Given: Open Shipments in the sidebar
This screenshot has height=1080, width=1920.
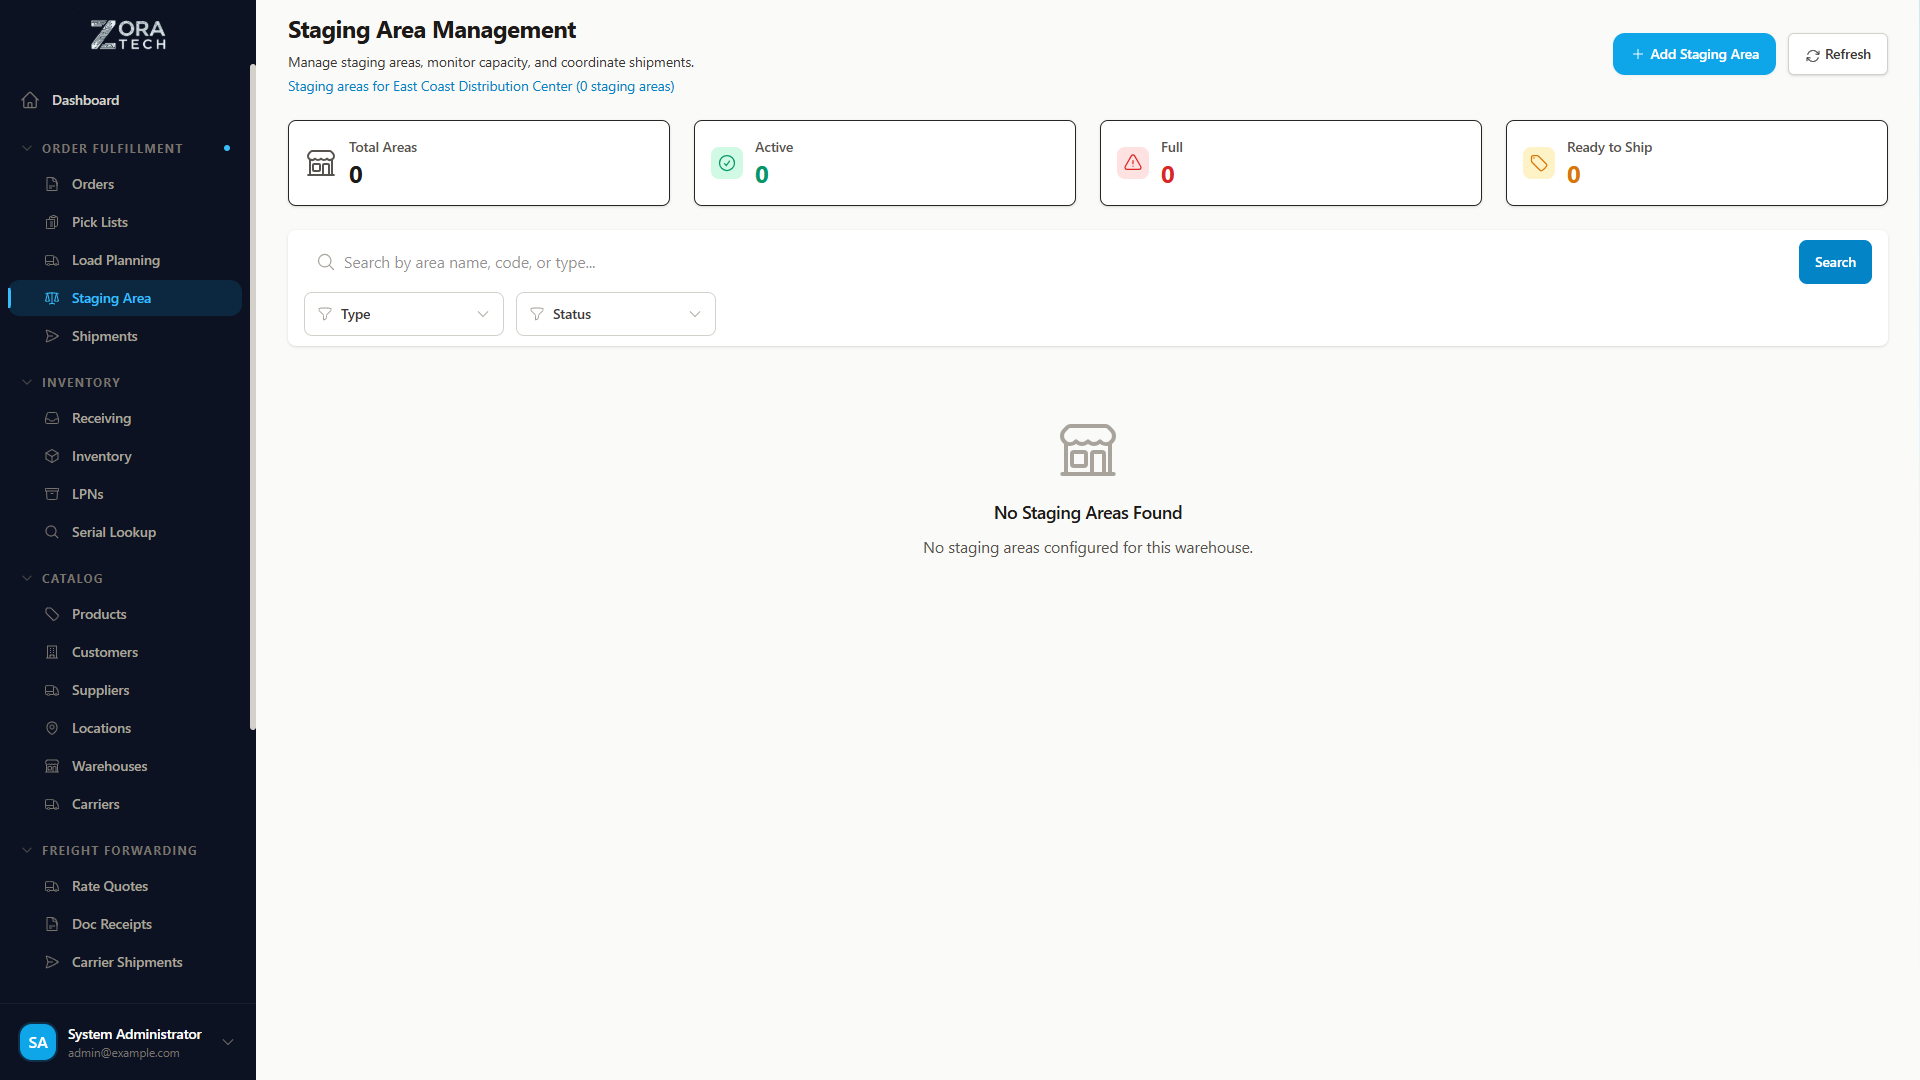Looking at the screenshot, I should click(x=104, y=336).
